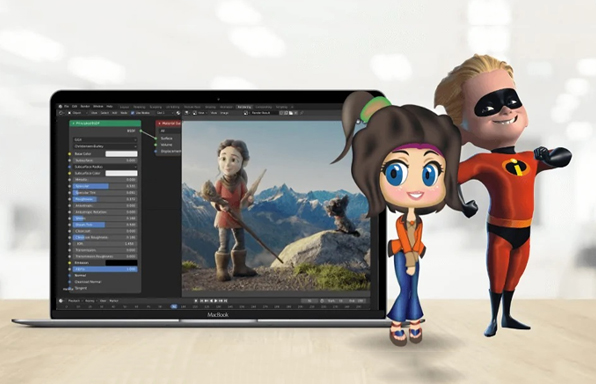Open the node editor View menu
Viewport: 596px width, 384px height.
tap(94, 113)
